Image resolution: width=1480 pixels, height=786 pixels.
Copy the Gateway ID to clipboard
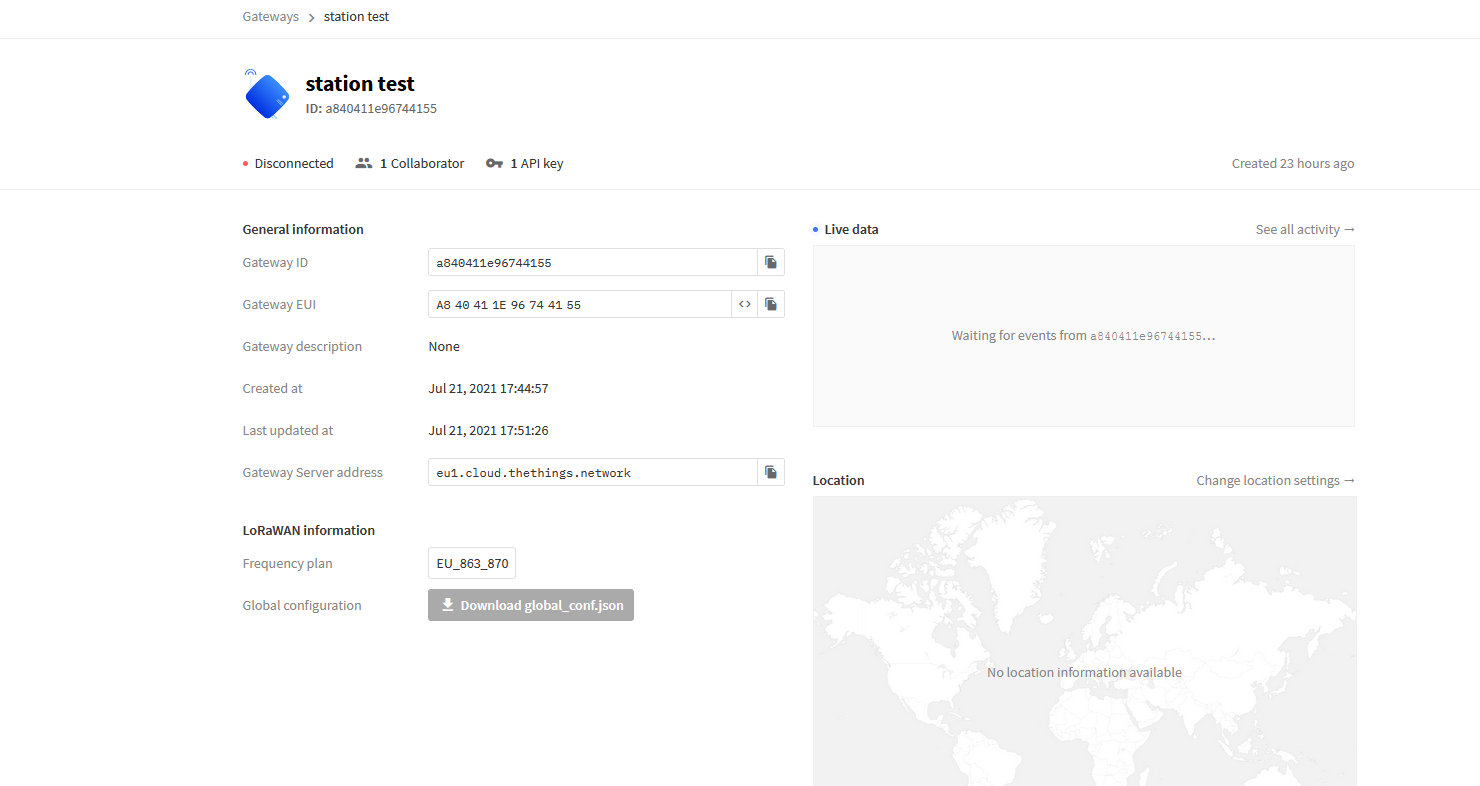771,262
